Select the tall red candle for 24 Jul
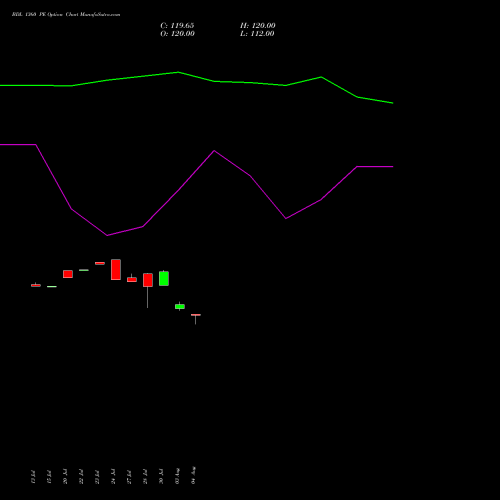500x500 pixels. [x=116, y=269]
